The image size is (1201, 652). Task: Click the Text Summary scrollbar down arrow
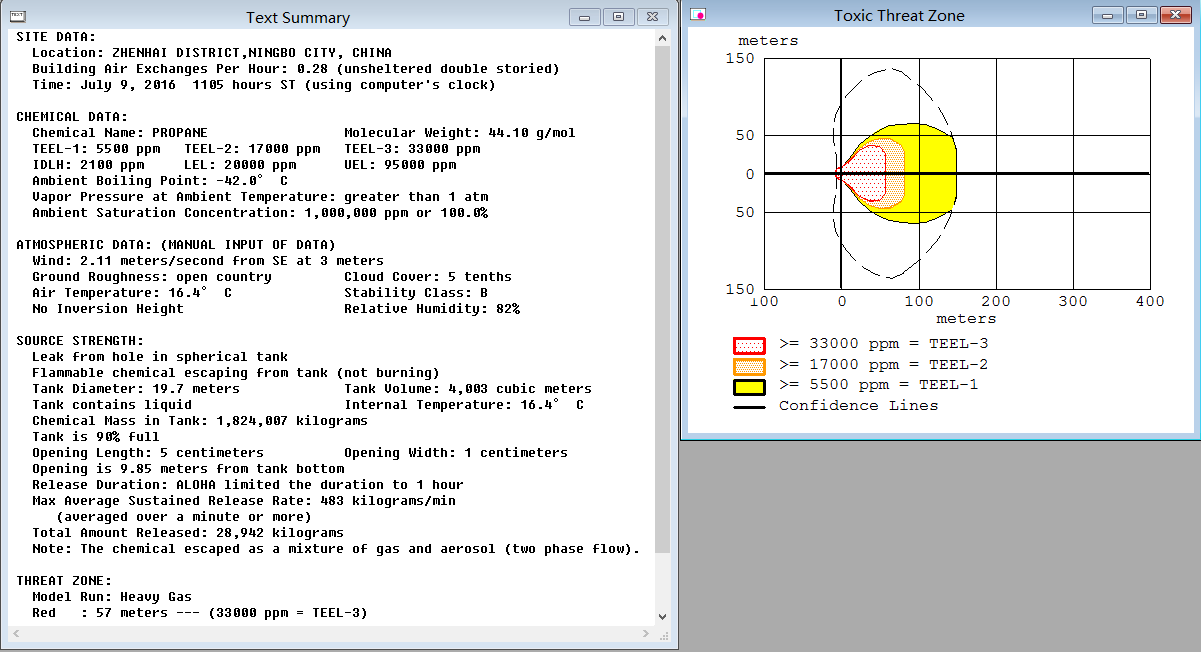(662, 617)
